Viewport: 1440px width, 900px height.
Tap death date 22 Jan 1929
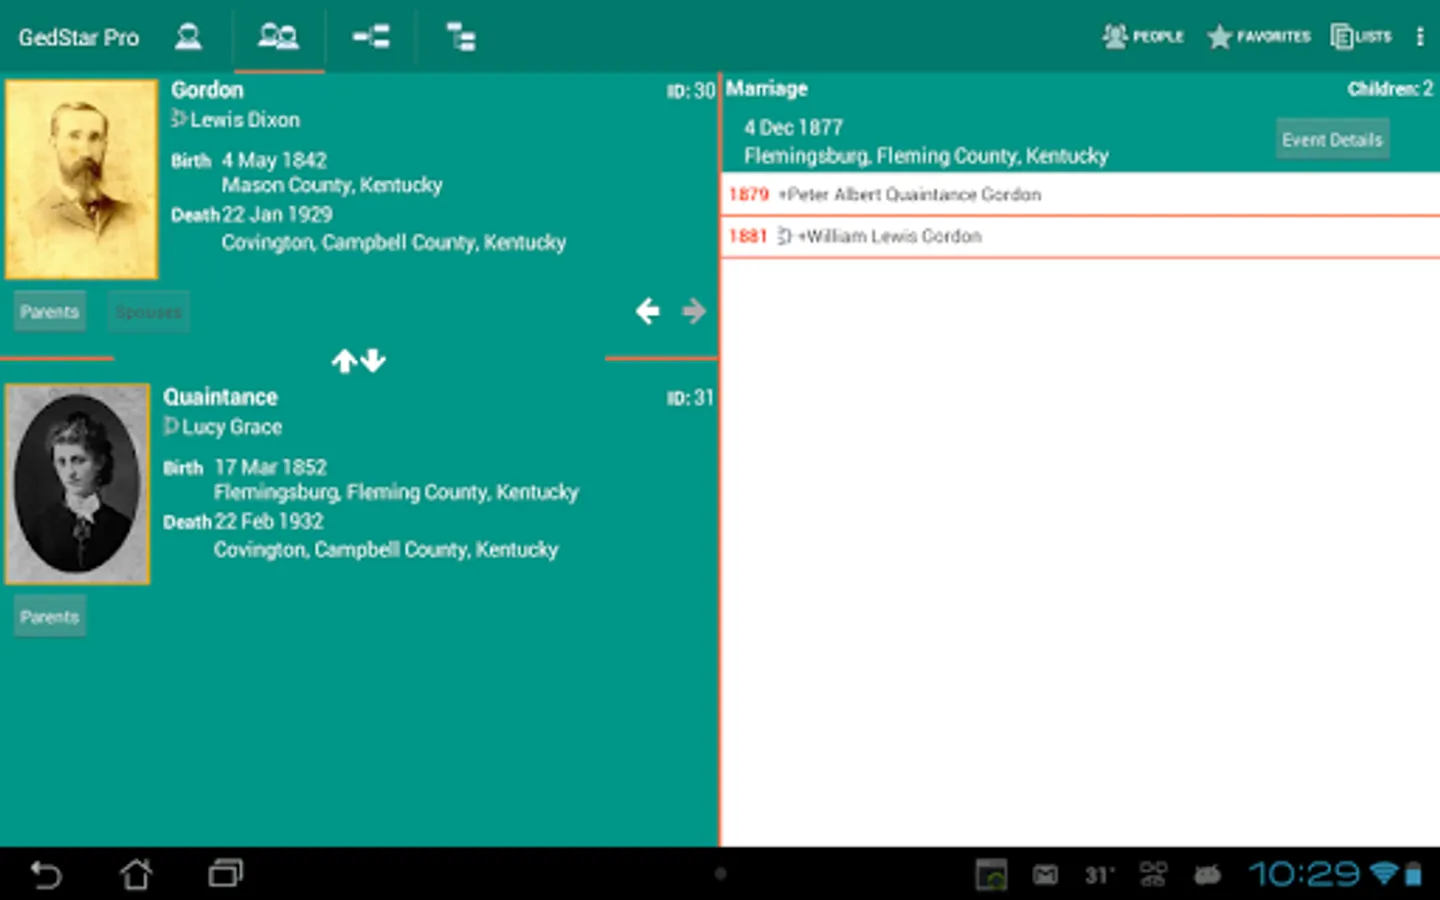pos(277,215)
